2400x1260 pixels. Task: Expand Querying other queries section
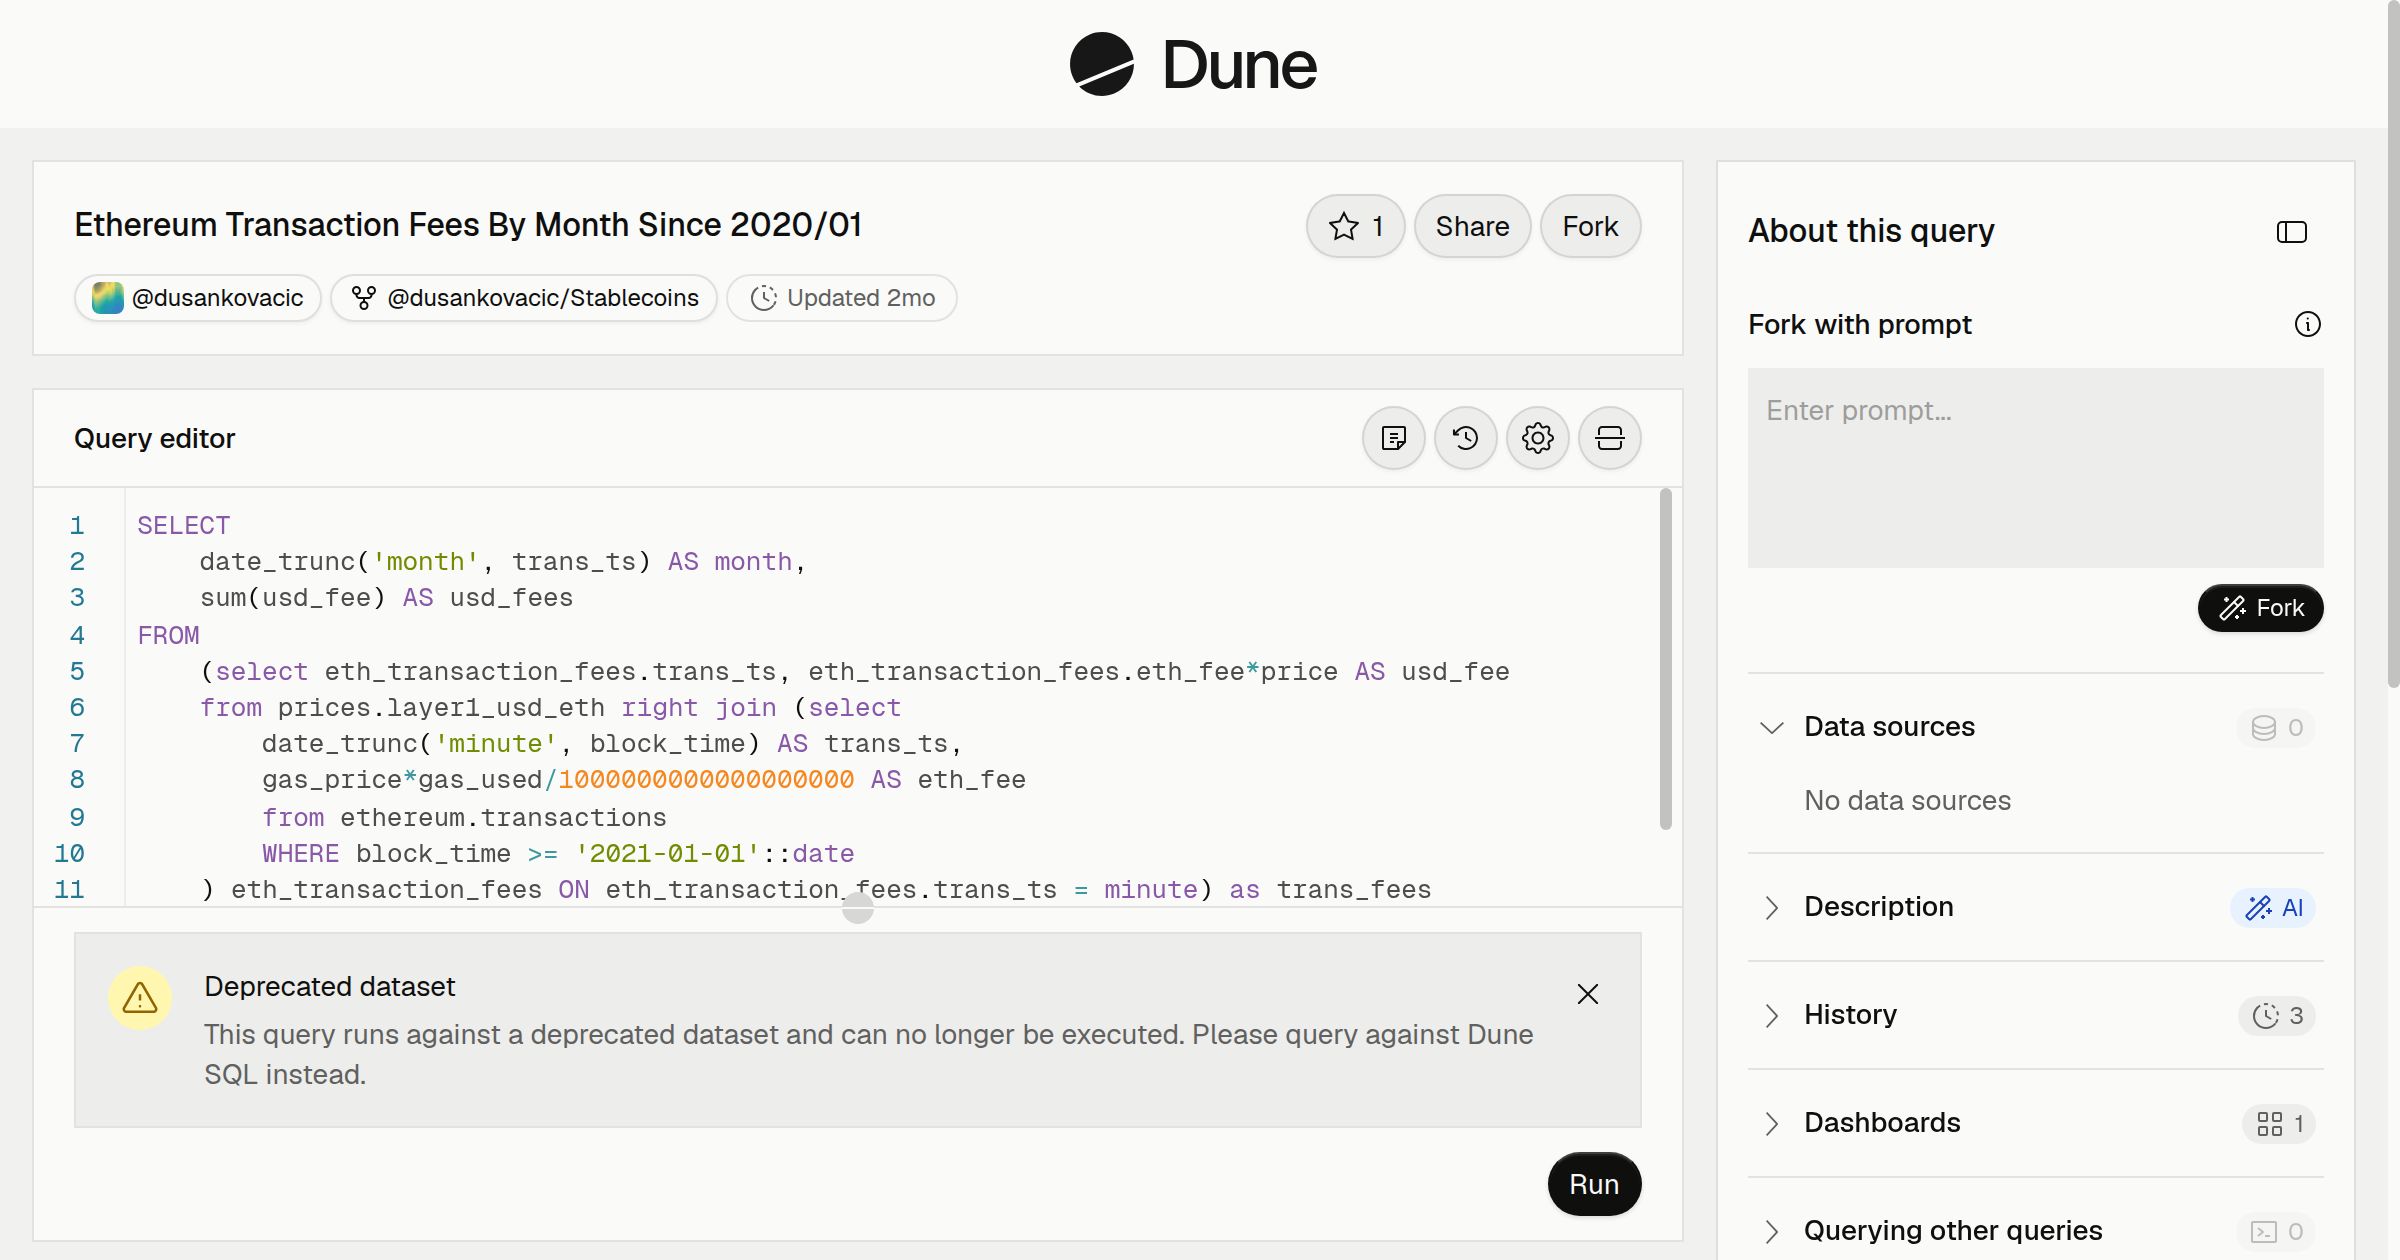coord(1771,1231)
